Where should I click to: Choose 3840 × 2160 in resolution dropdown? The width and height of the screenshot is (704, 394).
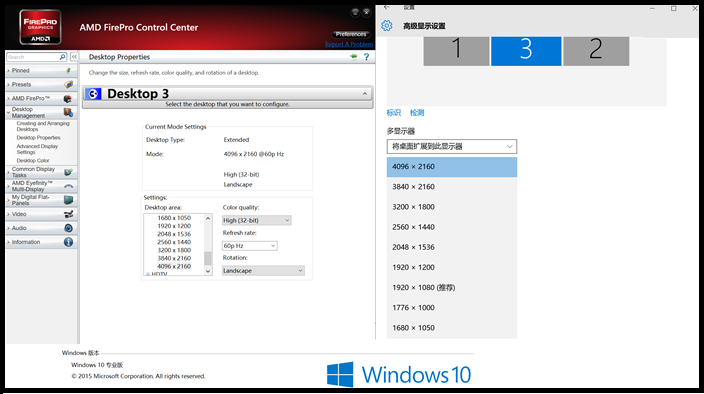(452, 187)
